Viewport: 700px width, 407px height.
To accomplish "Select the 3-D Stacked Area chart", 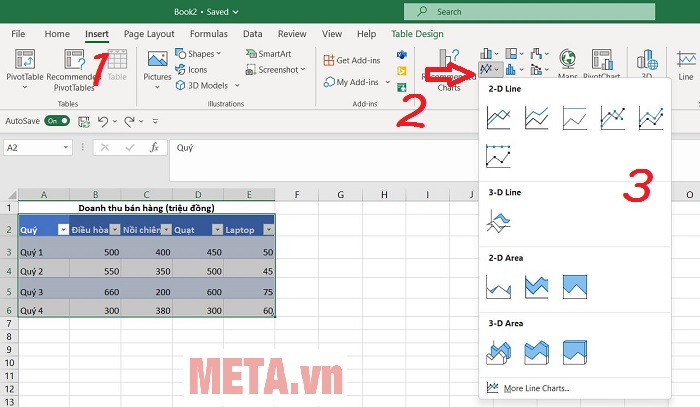I will [536, 353].
